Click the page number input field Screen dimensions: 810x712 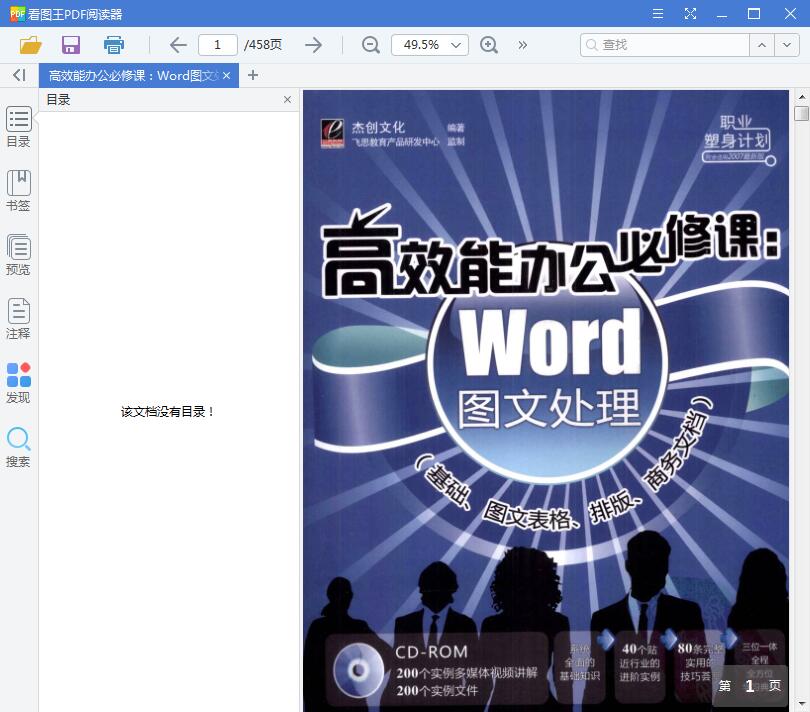[217, 45]
